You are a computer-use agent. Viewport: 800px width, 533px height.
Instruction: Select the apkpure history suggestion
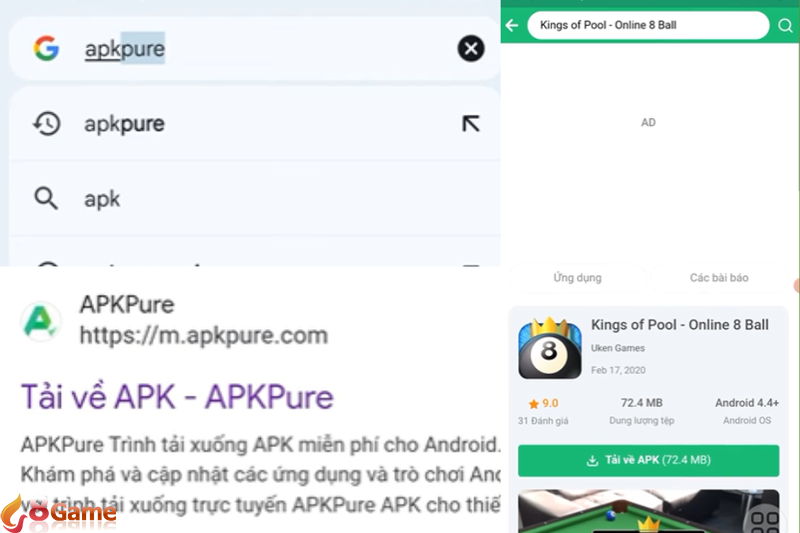click(125, 124)
